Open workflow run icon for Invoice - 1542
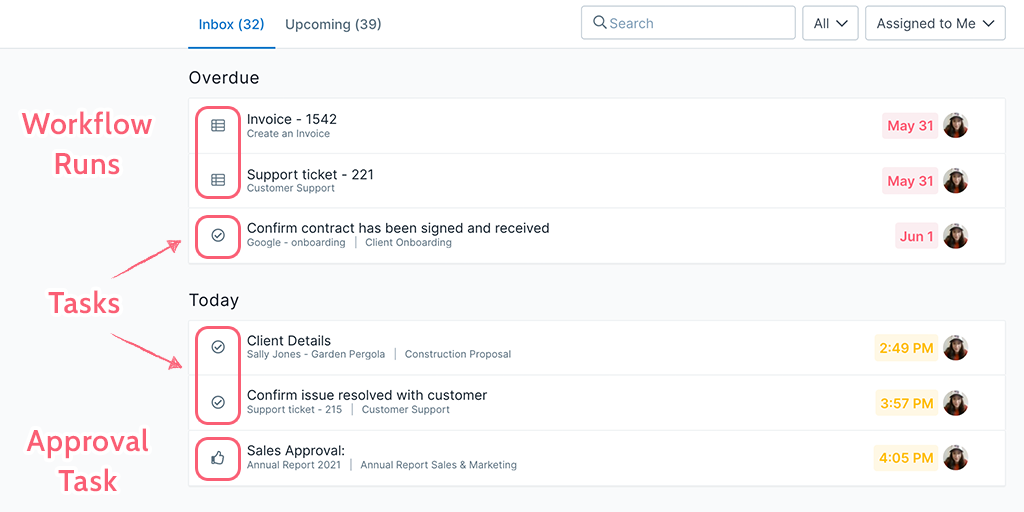 pyautogui.click(x=218, y=125)
